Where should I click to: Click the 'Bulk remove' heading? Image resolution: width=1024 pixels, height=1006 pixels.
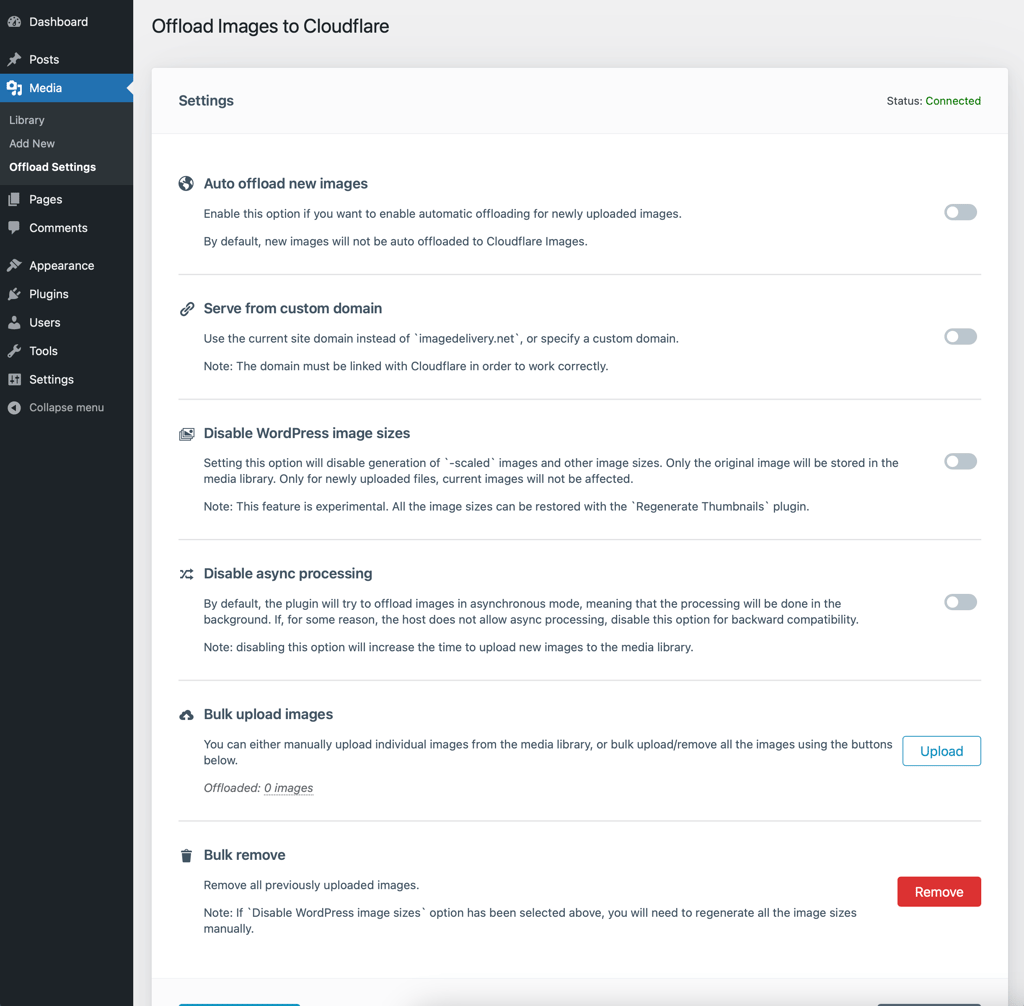244,855
